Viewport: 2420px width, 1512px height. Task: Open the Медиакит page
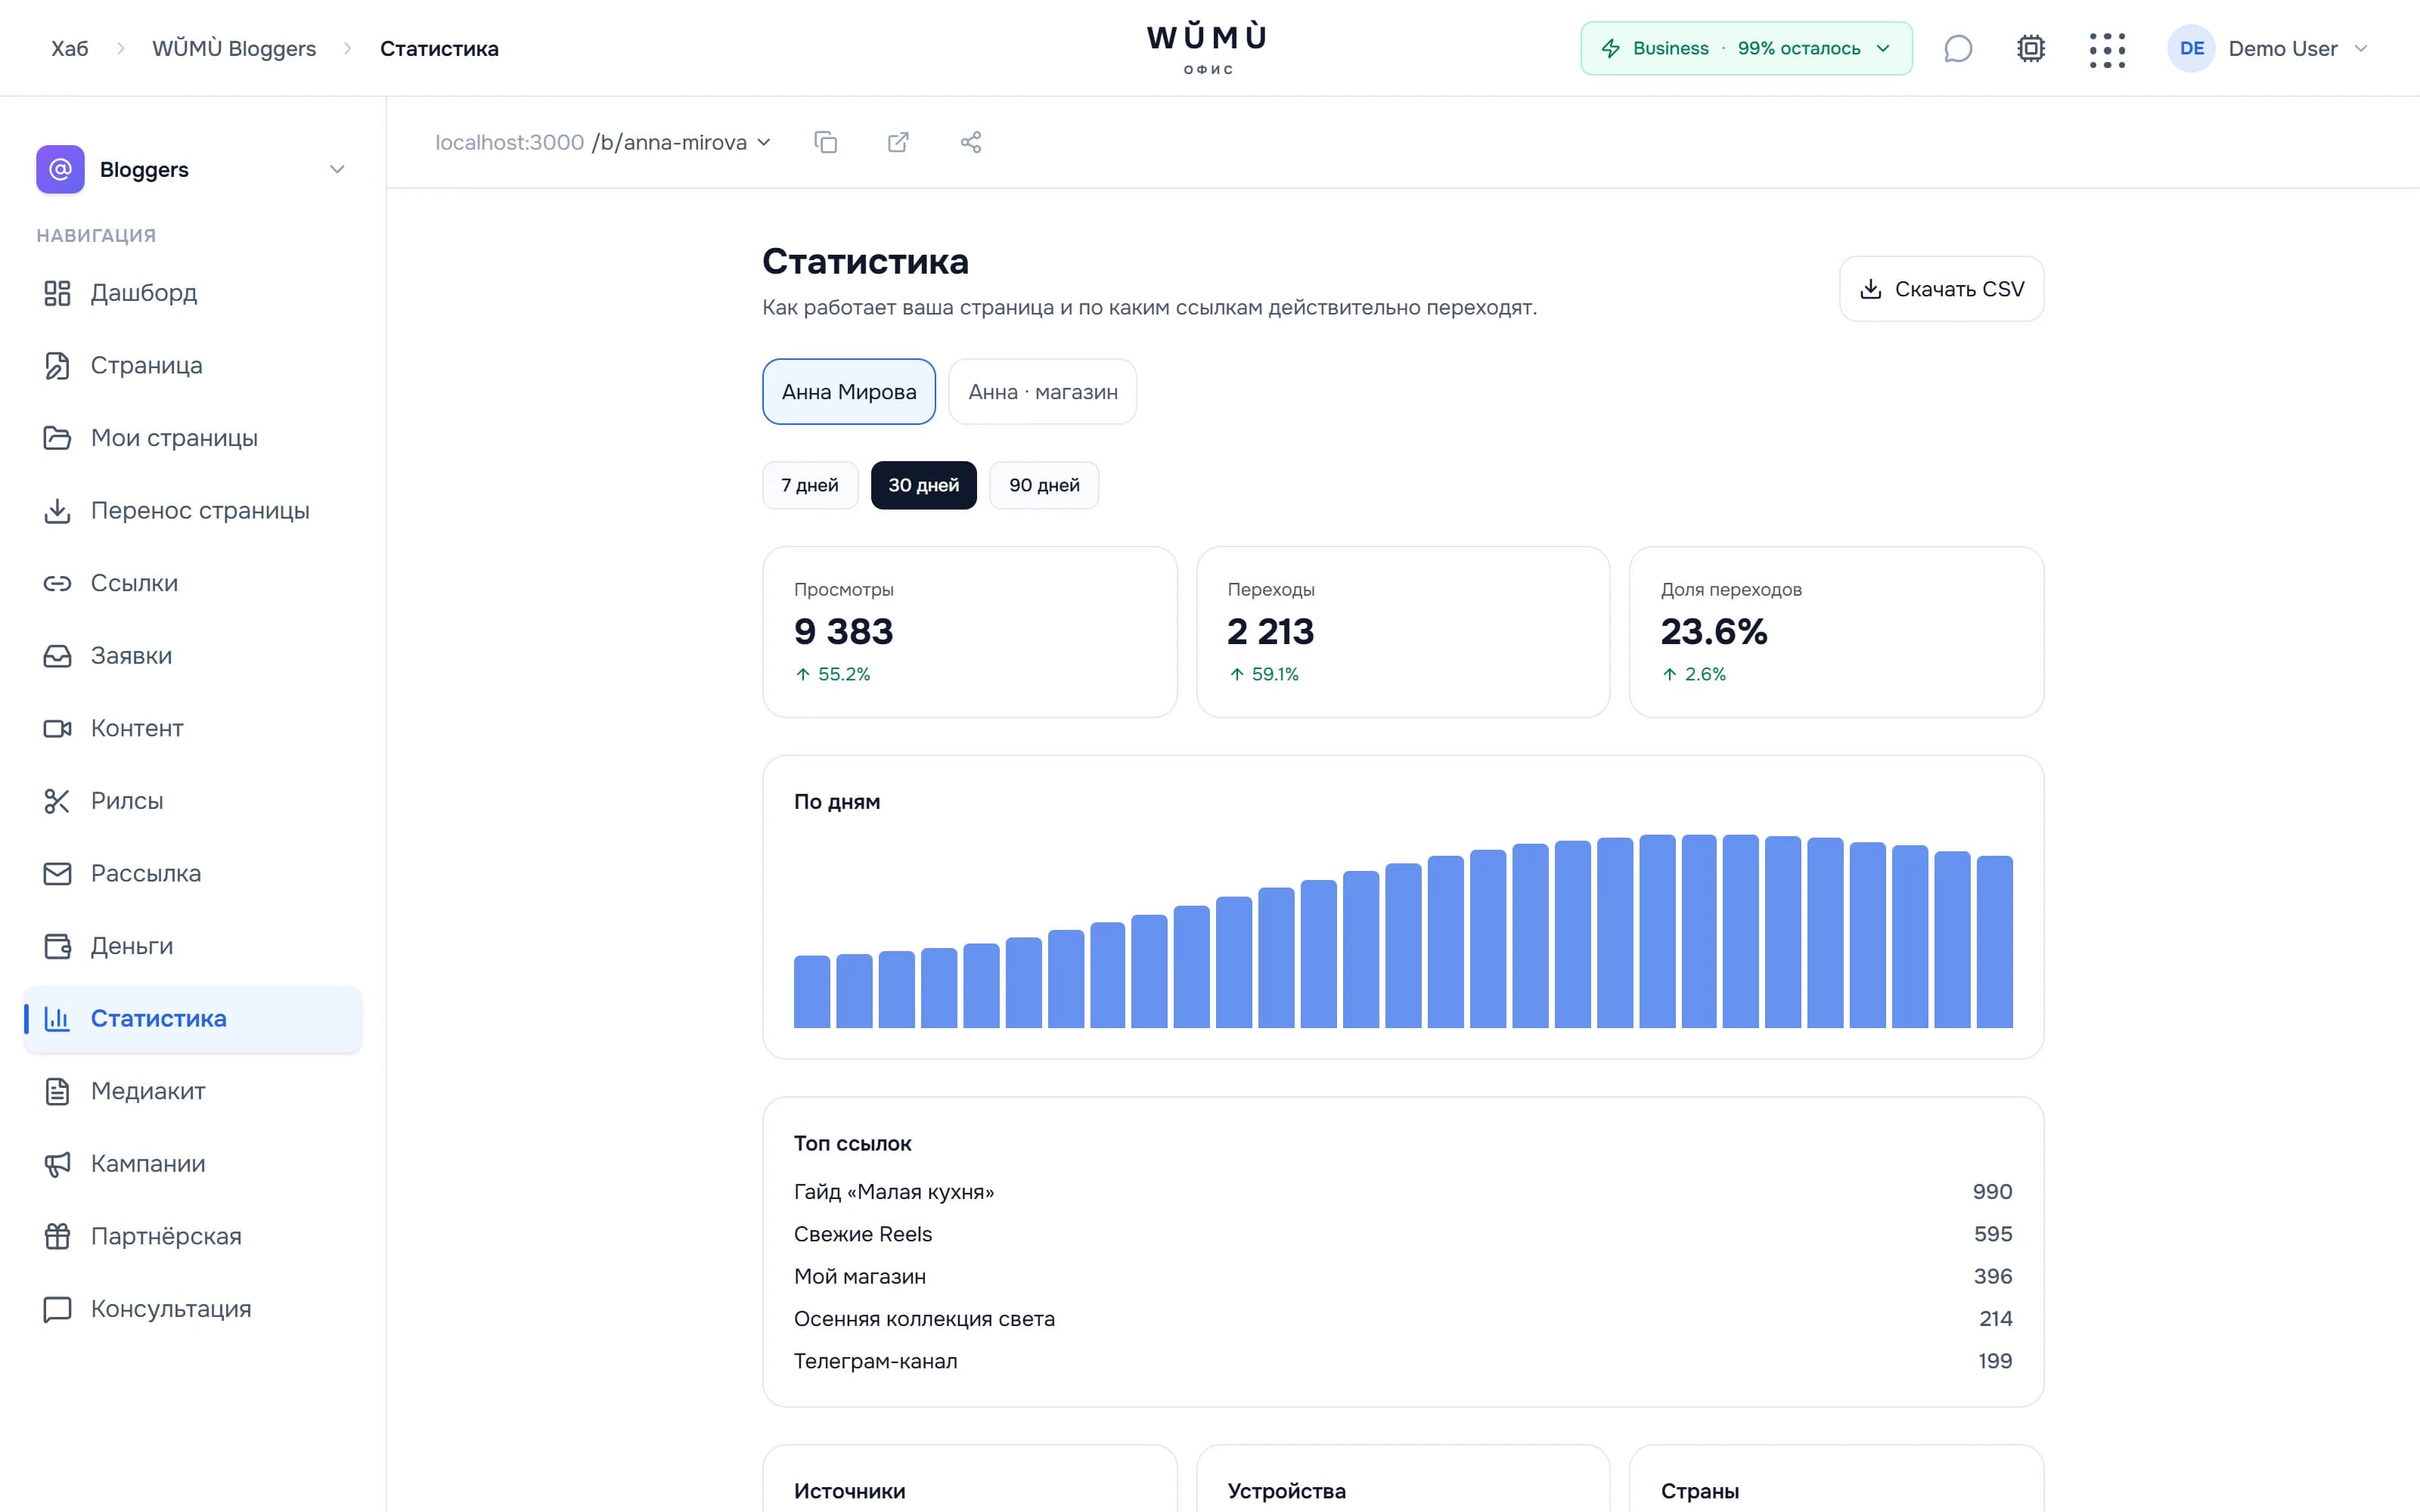point(192,1091)
